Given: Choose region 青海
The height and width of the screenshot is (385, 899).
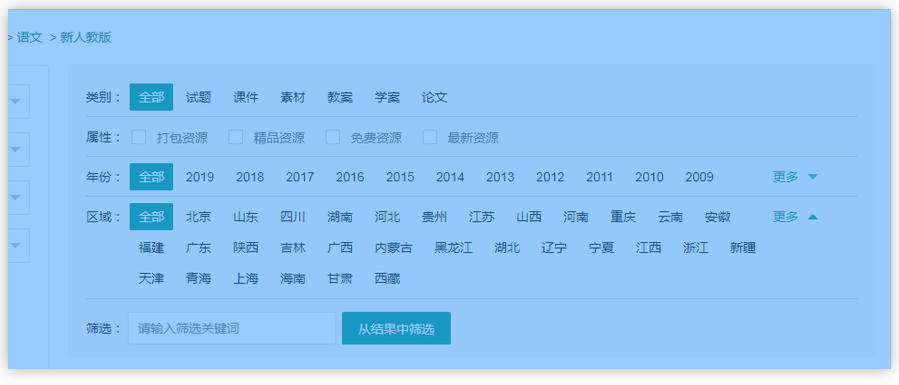Looking at the screenshot, I should pos(198,279).
